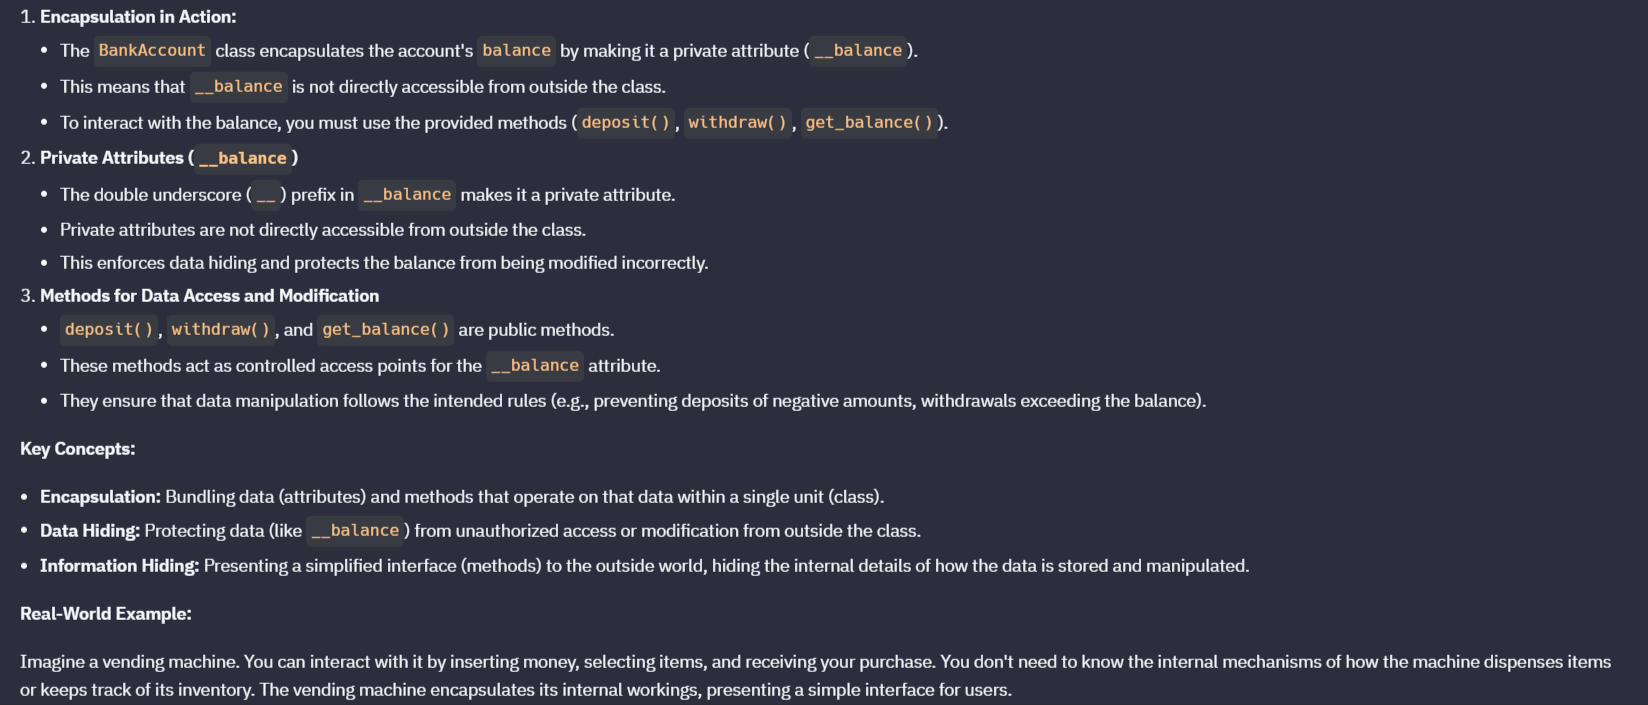Image resolution: width=1648 pixels, height=705 pixels.
Task: Click deposit() in the "To interact" bullet
Action: click(625, 123)
